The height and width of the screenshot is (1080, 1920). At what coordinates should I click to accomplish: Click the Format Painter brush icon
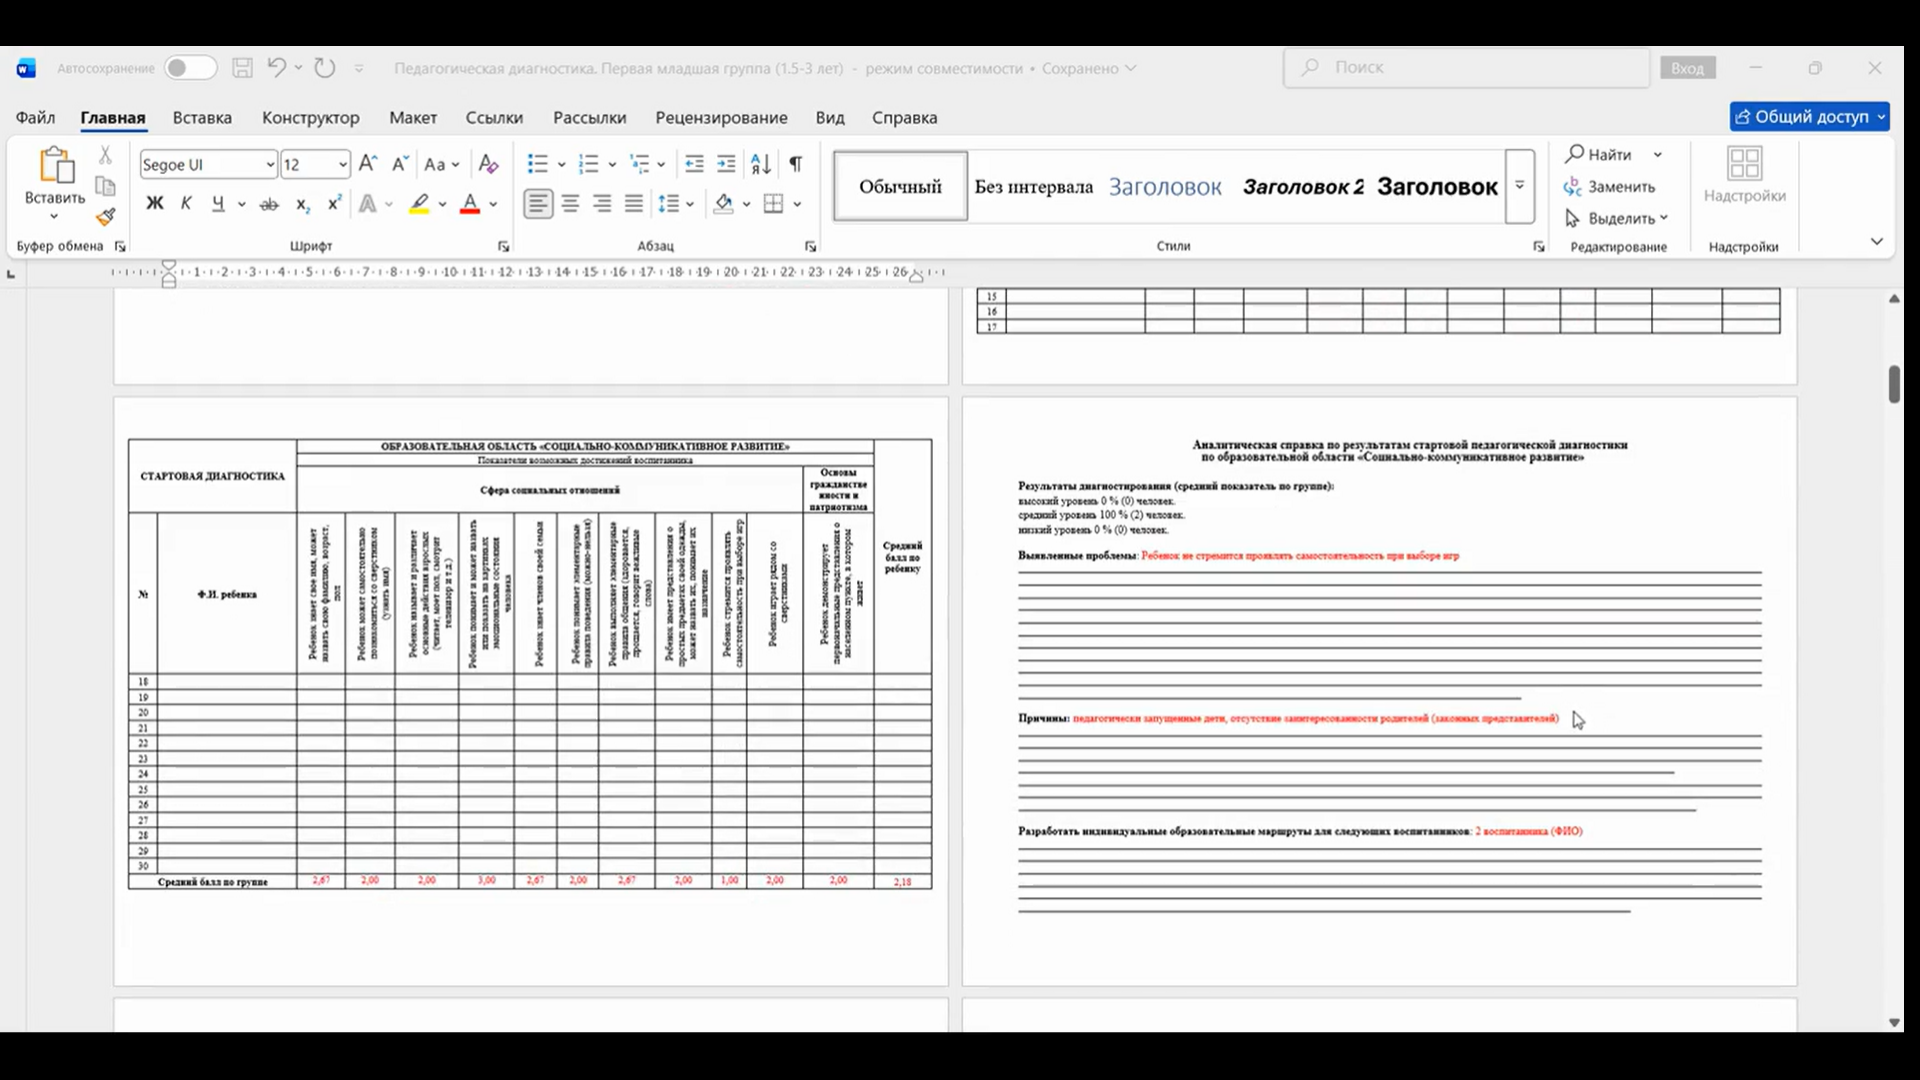point(106,217)
